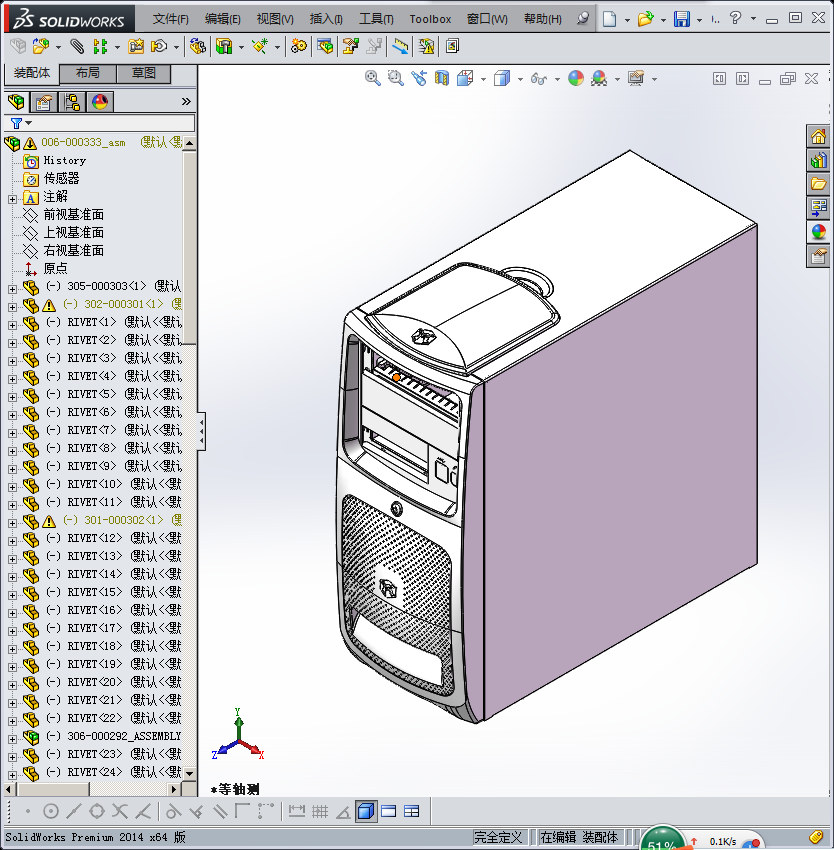Open Custom Properties task pane icon

point(818,255)
